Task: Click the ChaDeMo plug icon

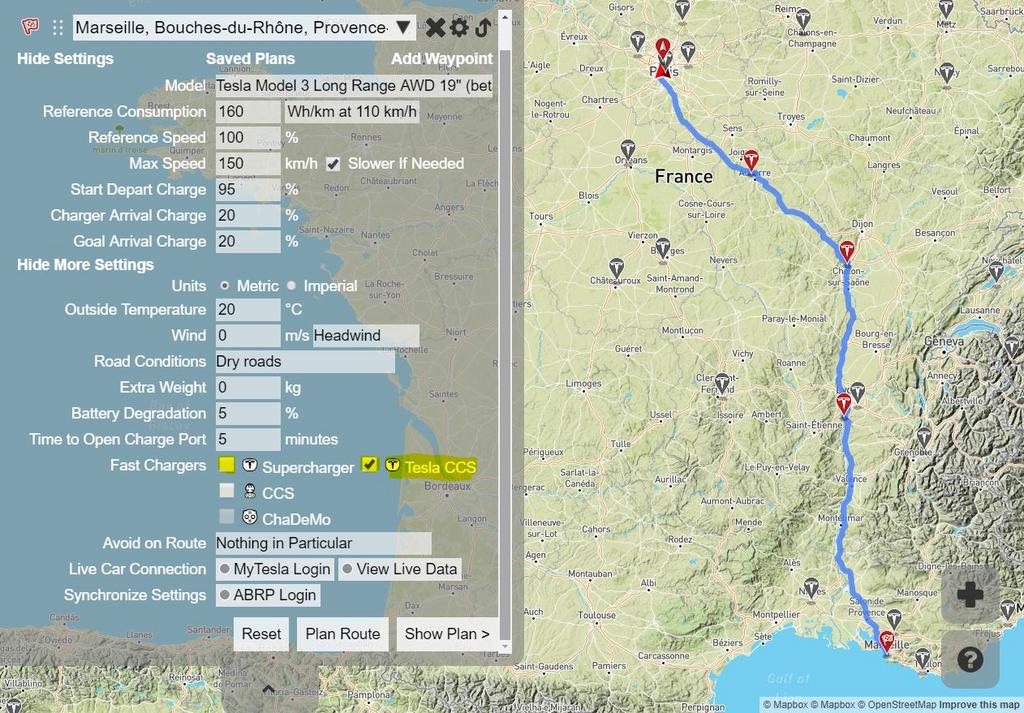Action: coord(249,518)
